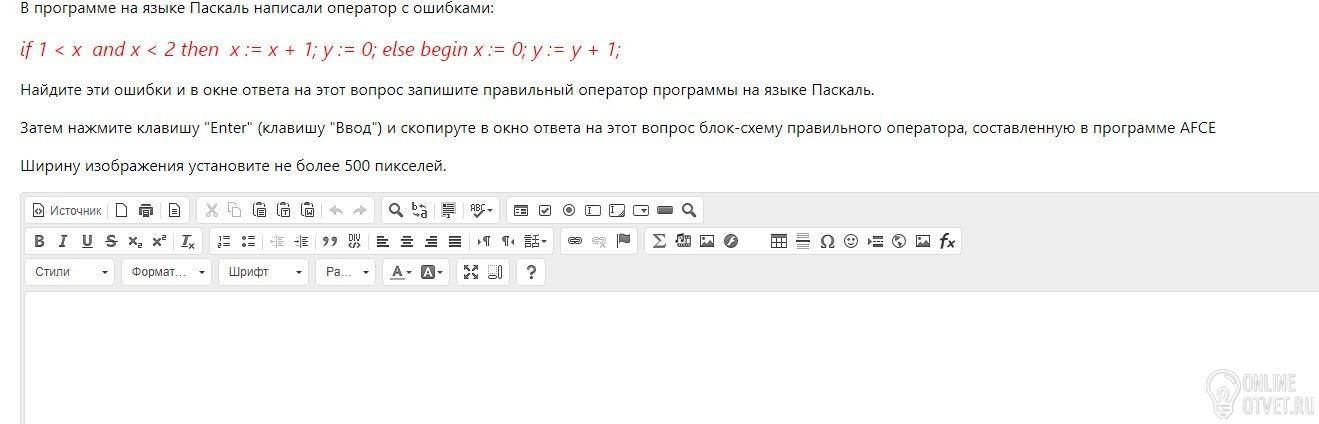
Task: Toggle italic formatting
Action: (x=63, y=241)
